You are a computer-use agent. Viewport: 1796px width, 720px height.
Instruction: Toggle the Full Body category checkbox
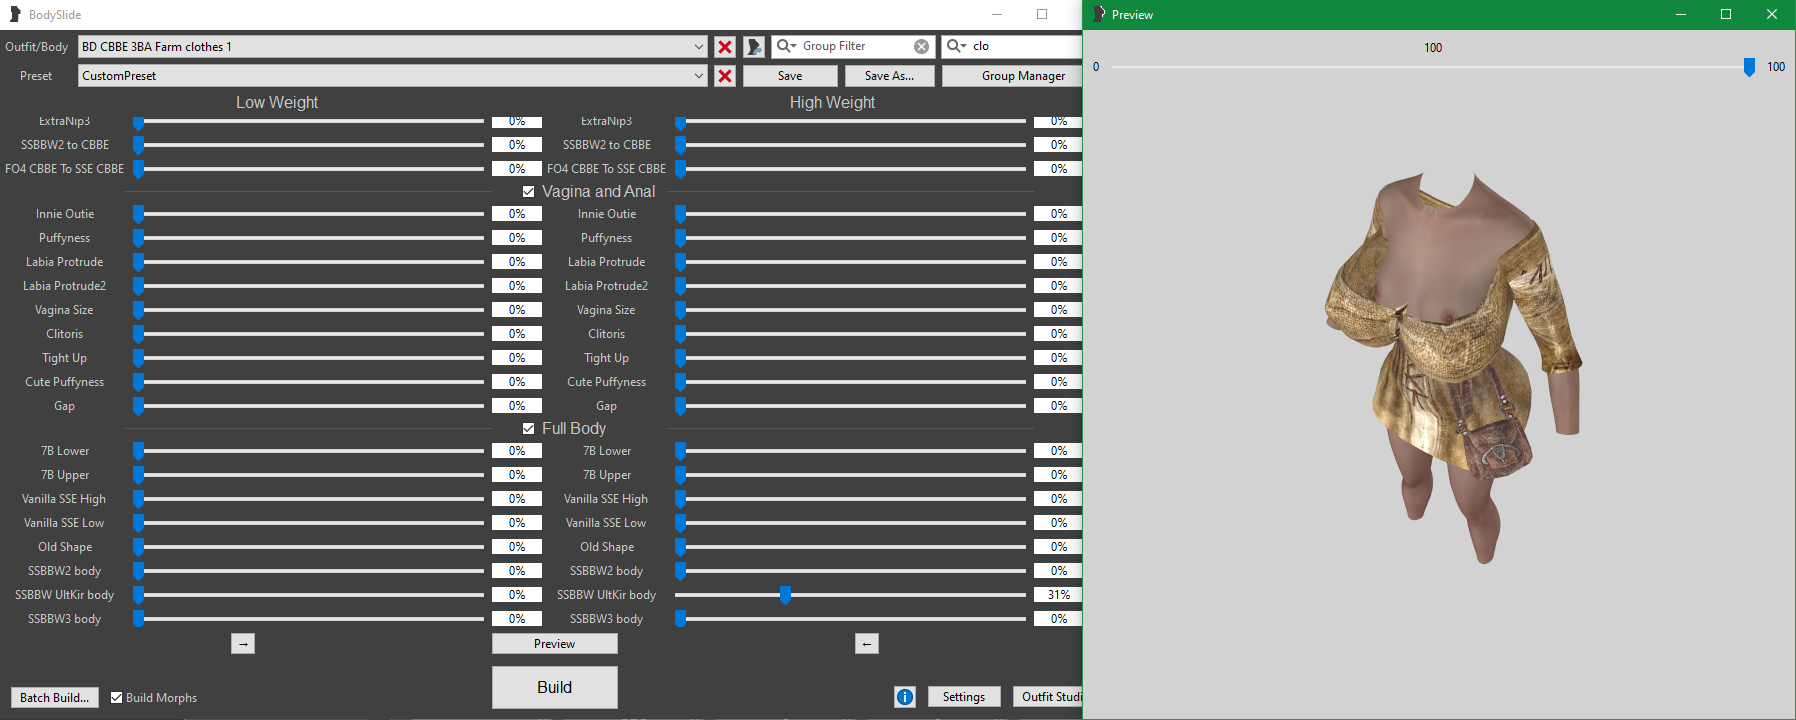[x=528, y=429]
